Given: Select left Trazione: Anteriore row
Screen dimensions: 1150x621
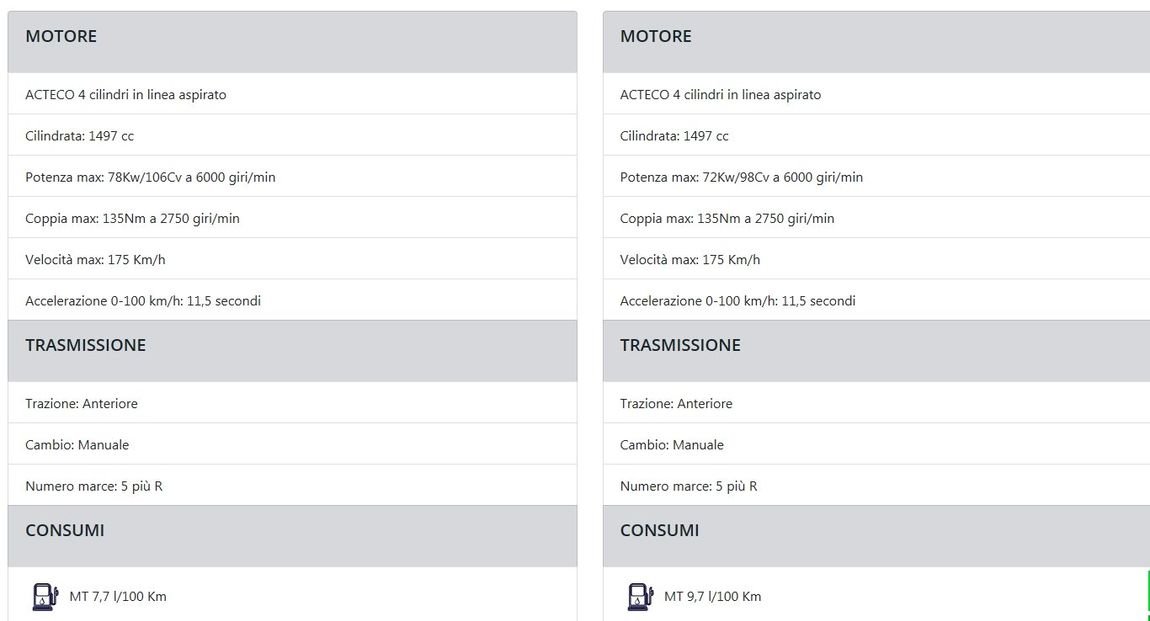Looking at the screenshot, I should (292, 403).
